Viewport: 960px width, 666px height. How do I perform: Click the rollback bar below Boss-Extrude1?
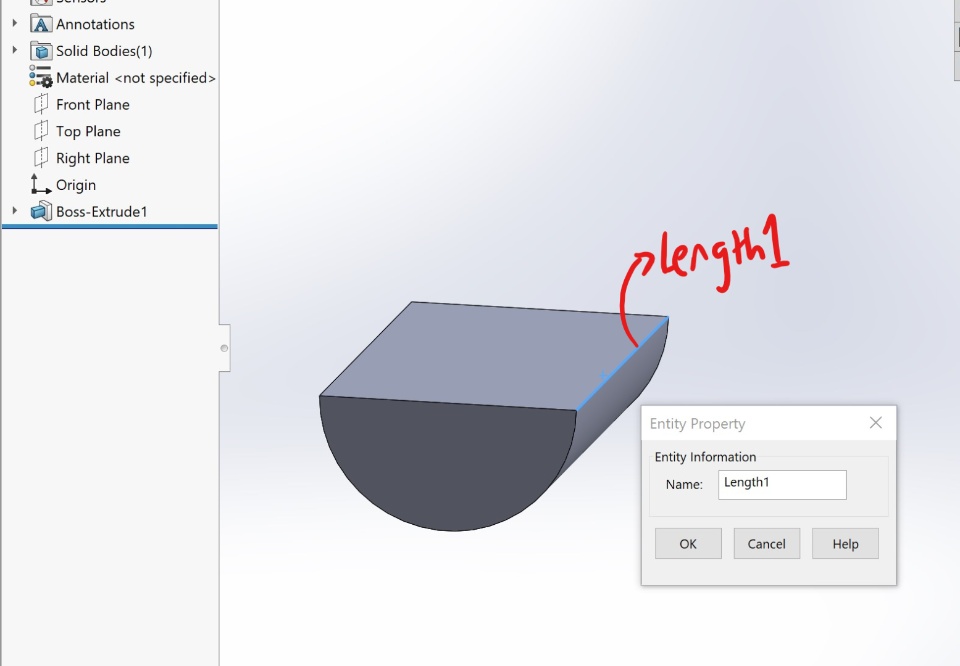(110, 226)
